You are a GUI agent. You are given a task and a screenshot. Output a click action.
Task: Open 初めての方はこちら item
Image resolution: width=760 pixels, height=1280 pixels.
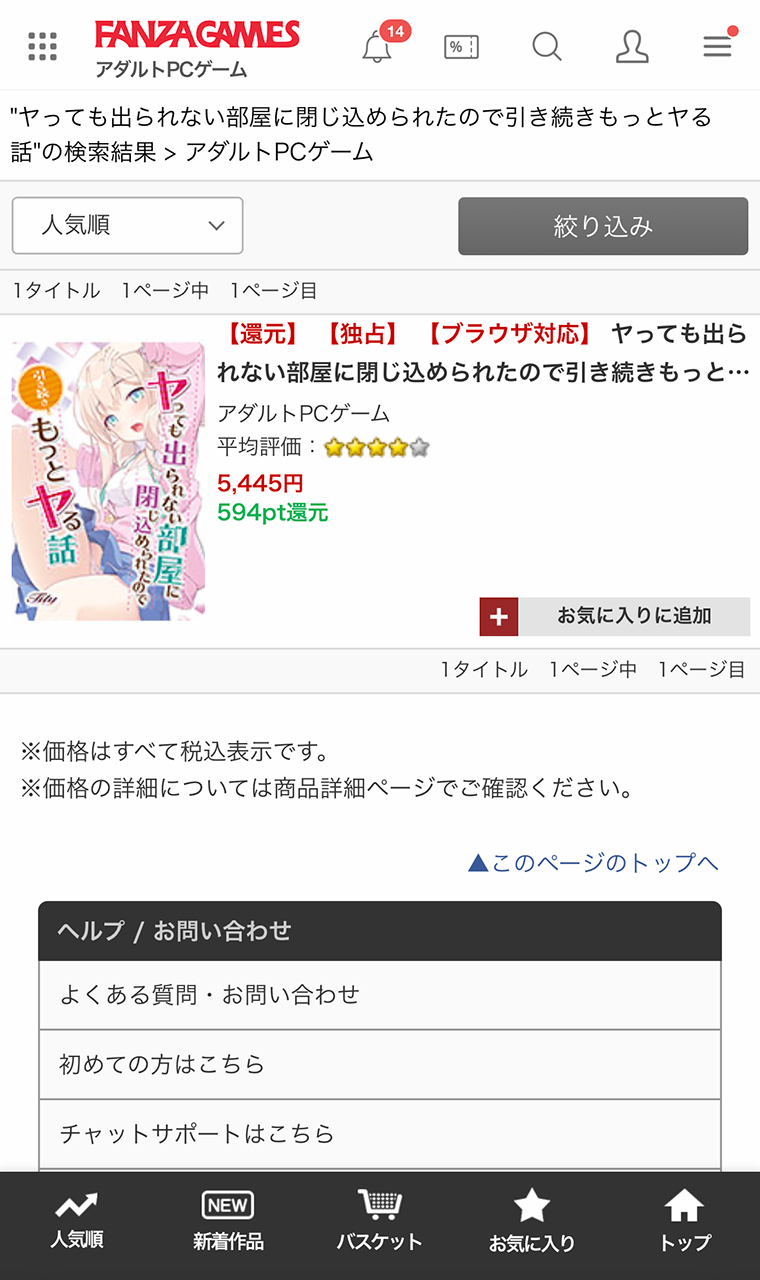pyautogui.click(x=380, y=1064)
